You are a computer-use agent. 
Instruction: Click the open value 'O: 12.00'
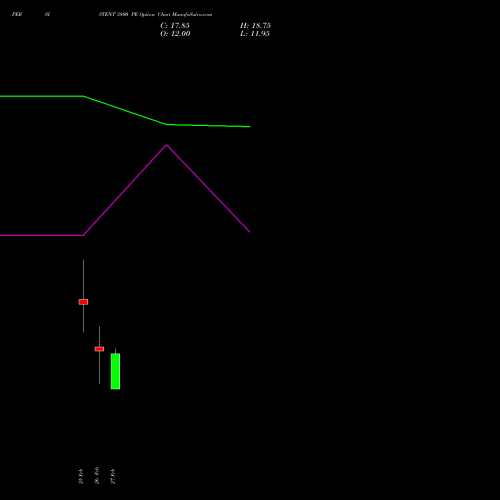point(175,34)
